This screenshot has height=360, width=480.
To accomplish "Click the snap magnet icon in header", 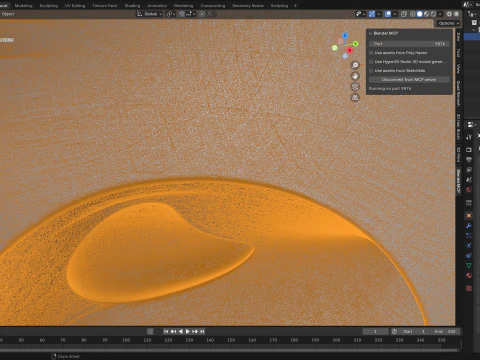I will pyautogui.click(x=182, y=14).
